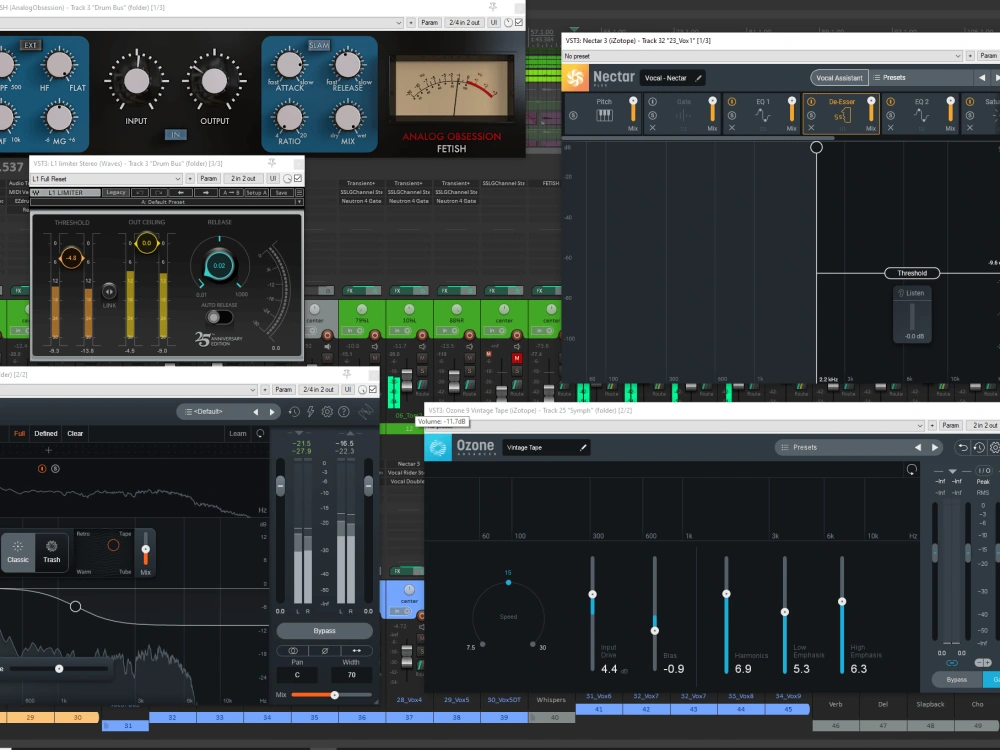Viewport: 1000px width, 750px height.
Task: Bypass the De-Esser module power button
Action: (x=811, y=102)
